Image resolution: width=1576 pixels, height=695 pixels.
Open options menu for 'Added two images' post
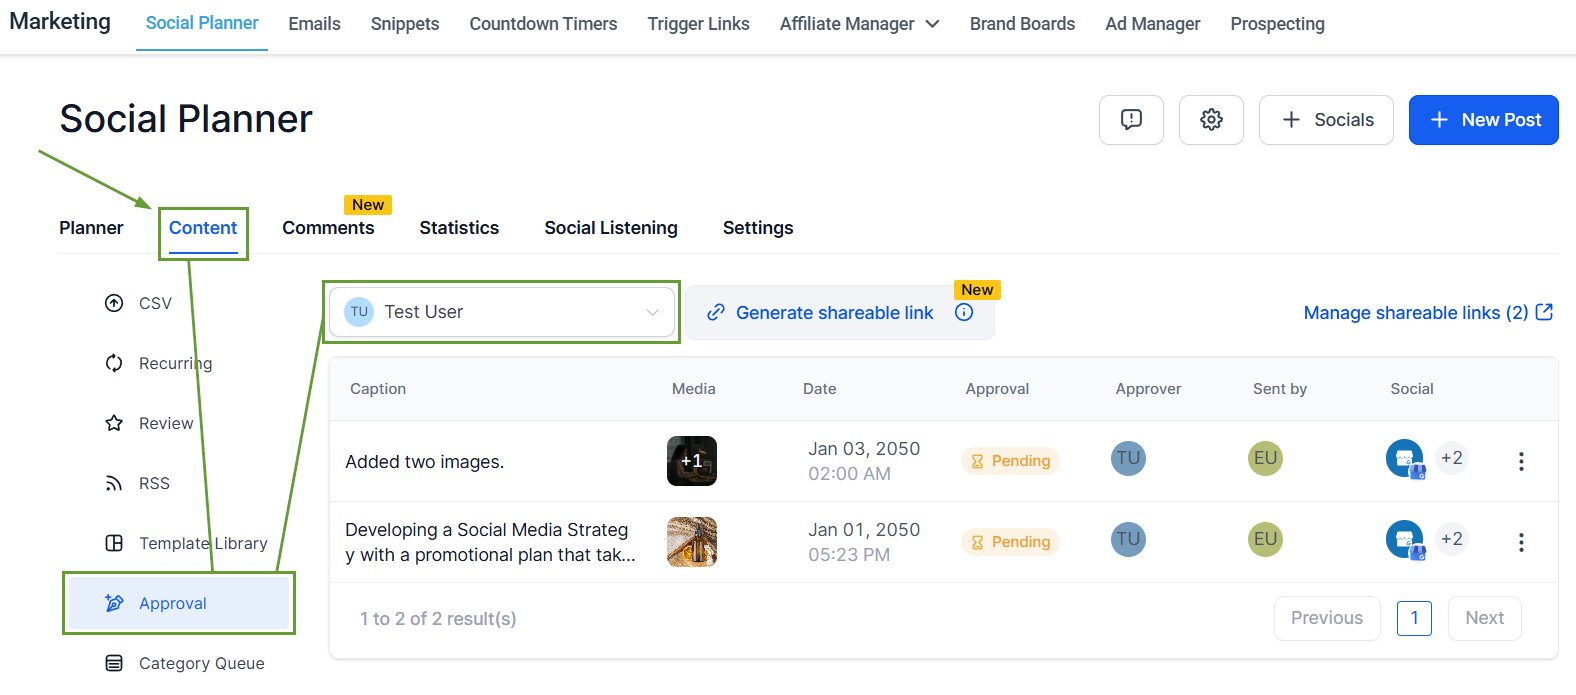[x=1521, y=461]
